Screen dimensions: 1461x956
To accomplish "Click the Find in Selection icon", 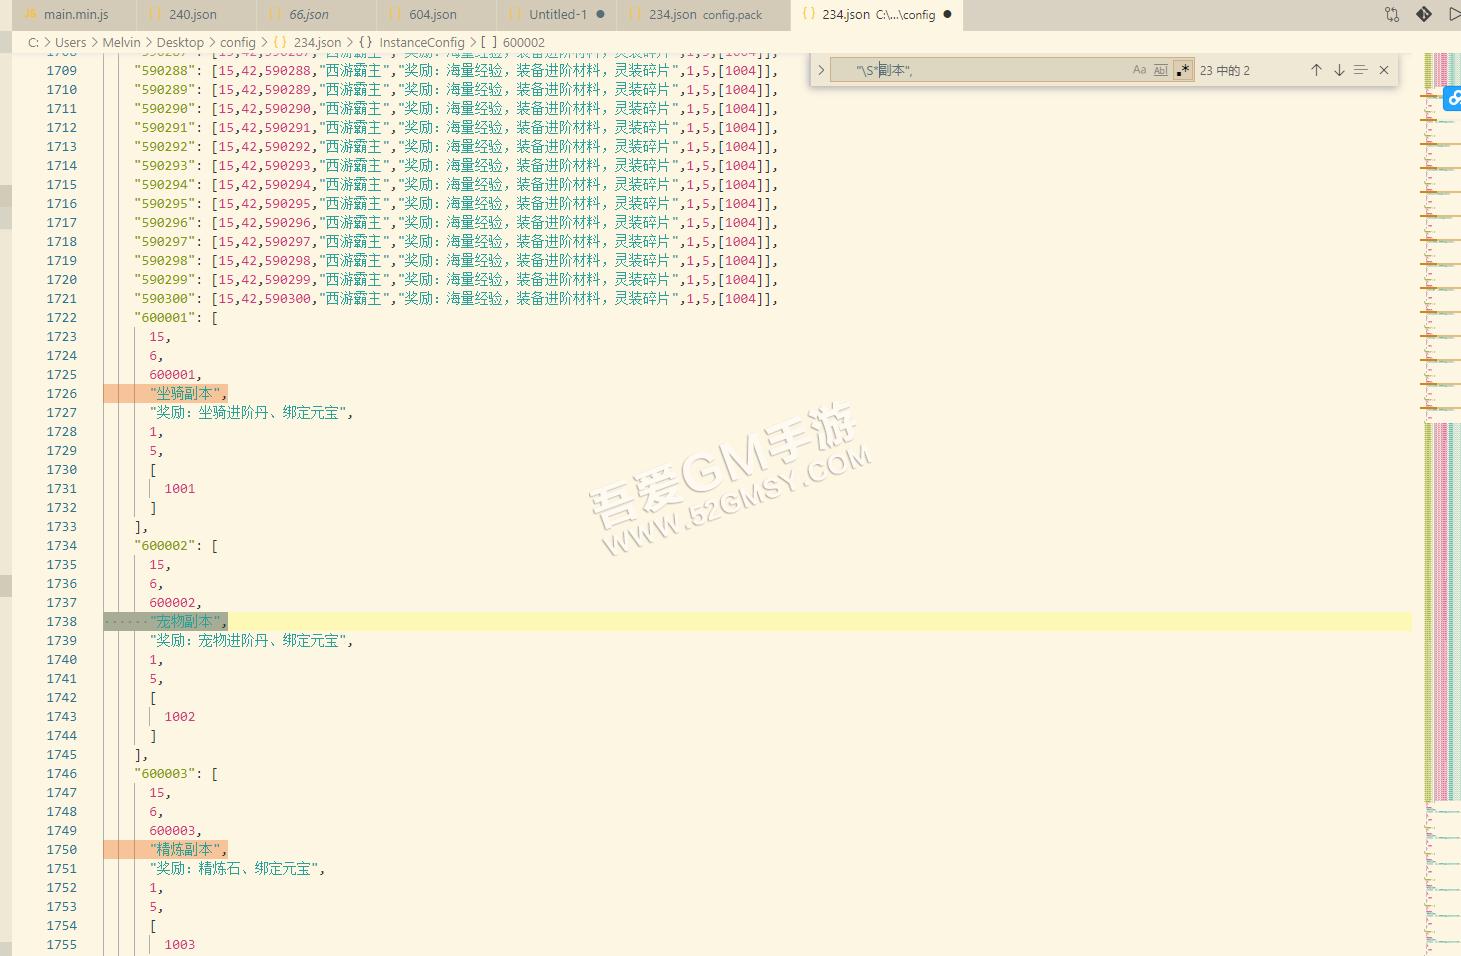I will [1360, 70].
